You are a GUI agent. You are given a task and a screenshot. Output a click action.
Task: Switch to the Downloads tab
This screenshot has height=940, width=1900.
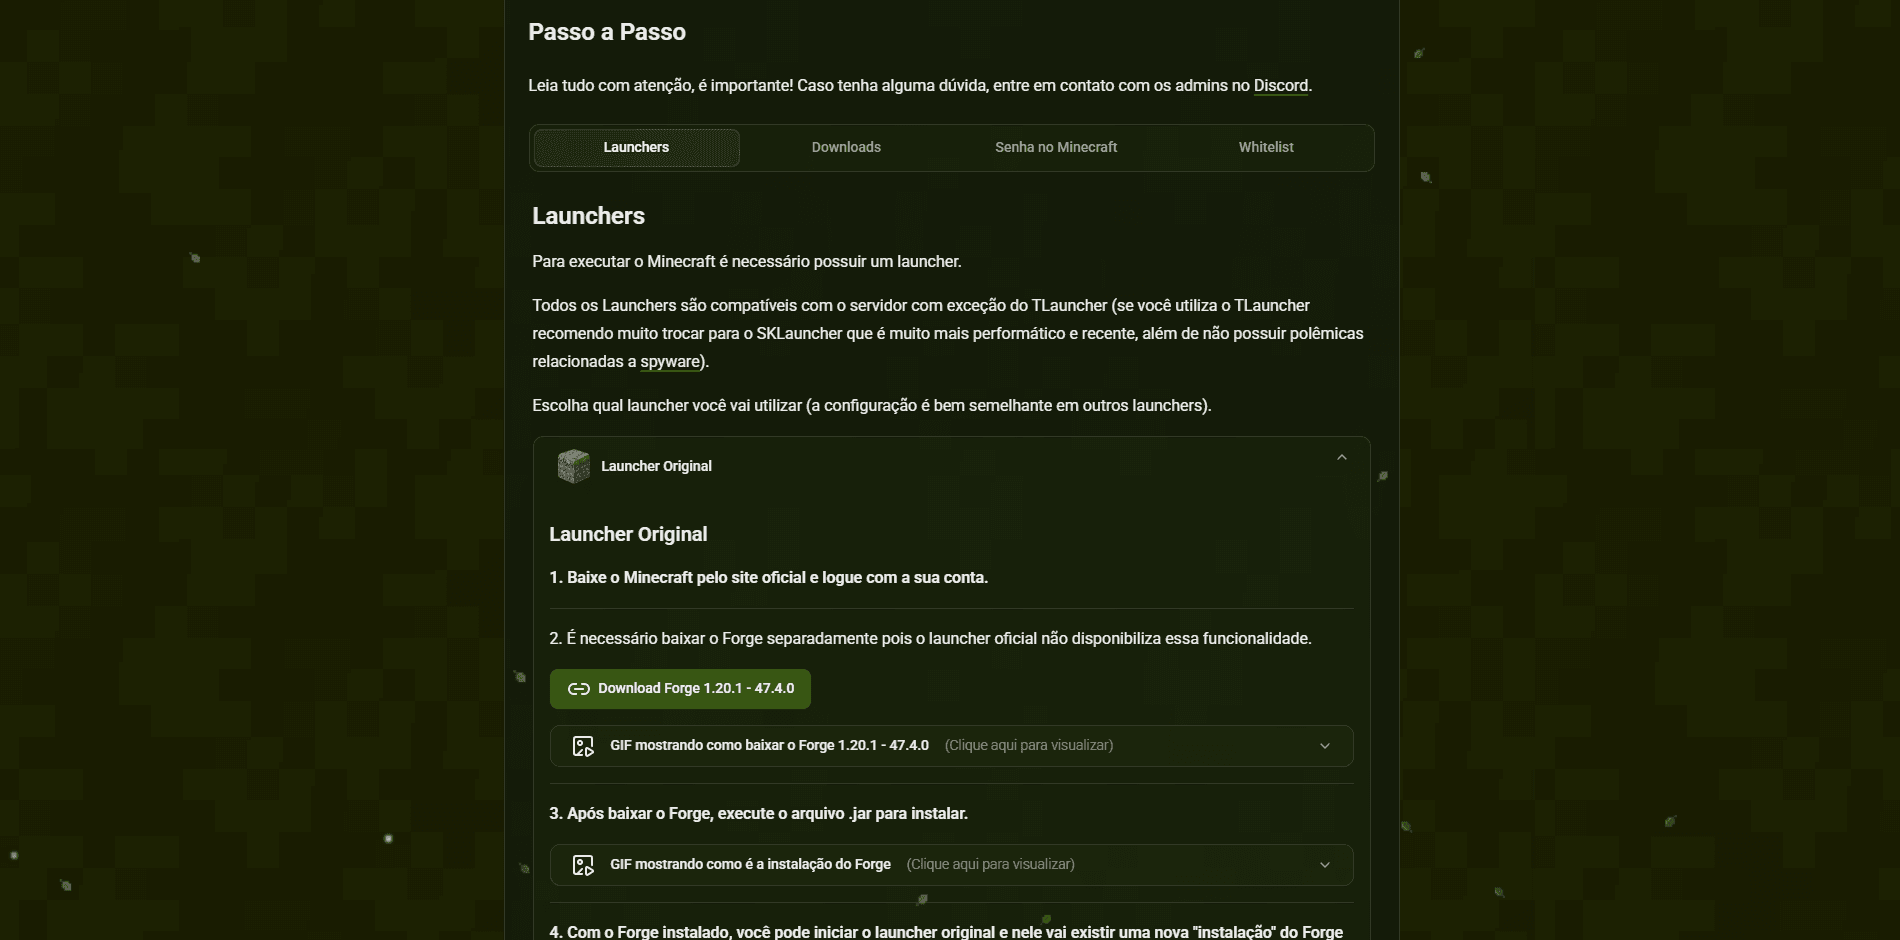(x=845, y=147)
